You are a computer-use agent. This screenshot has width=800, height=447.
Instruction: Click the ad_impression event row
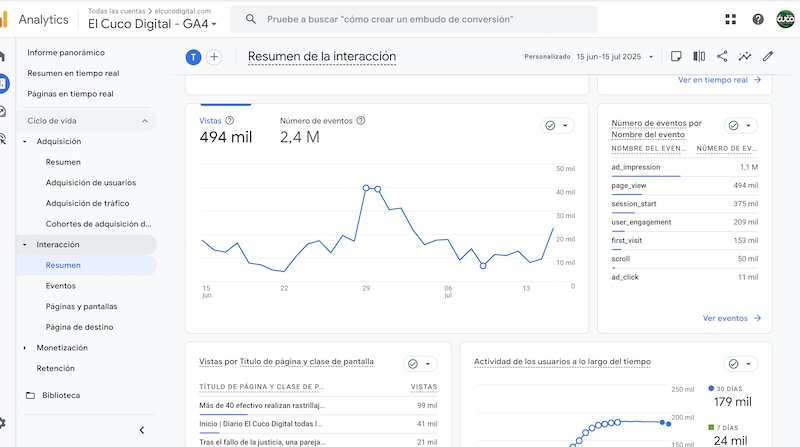click(x=684, y=167)
